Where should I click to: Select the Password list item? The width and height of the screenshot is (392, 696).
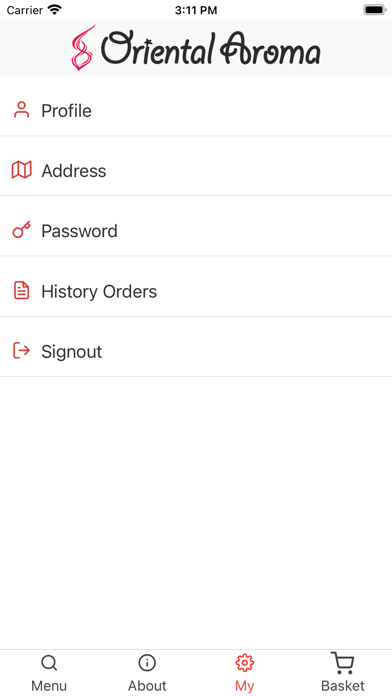coord(196,231)
